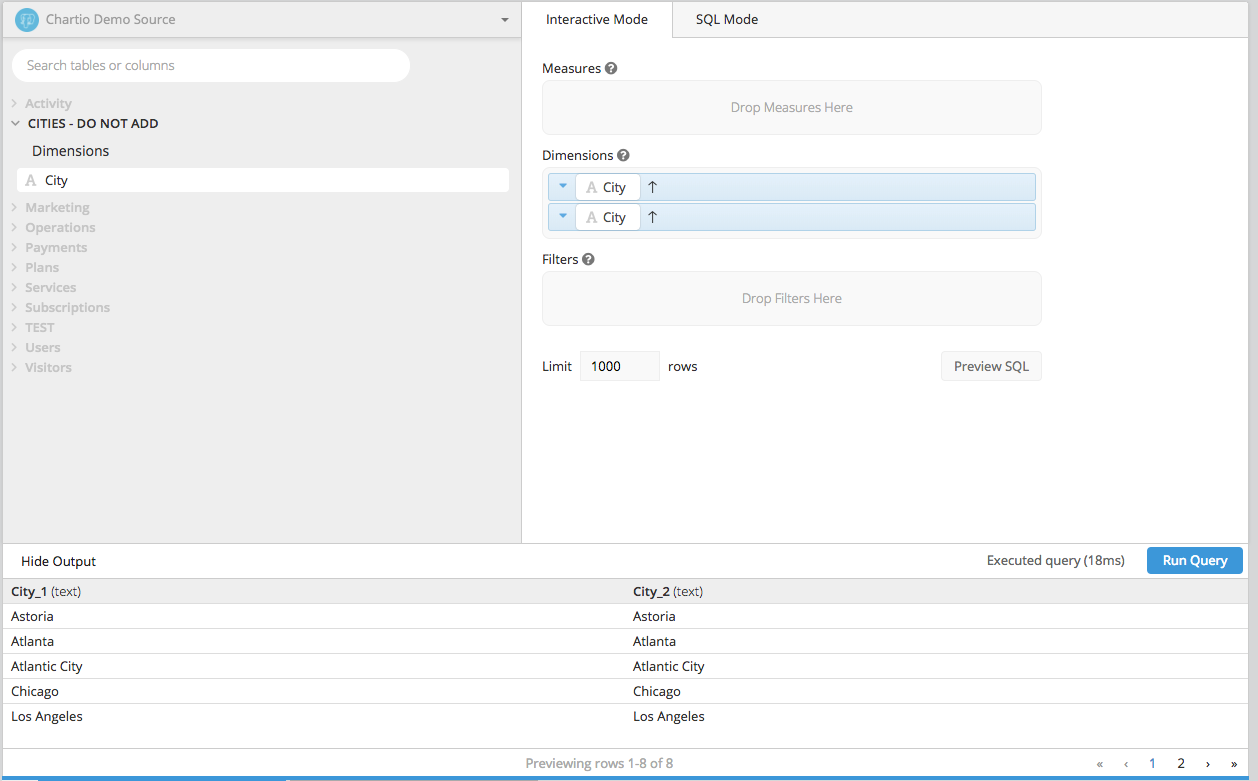The height and width of the screenshot is (781, 1258).
Task: Click the Chartio logo icon
Action: tap(27, 19)
